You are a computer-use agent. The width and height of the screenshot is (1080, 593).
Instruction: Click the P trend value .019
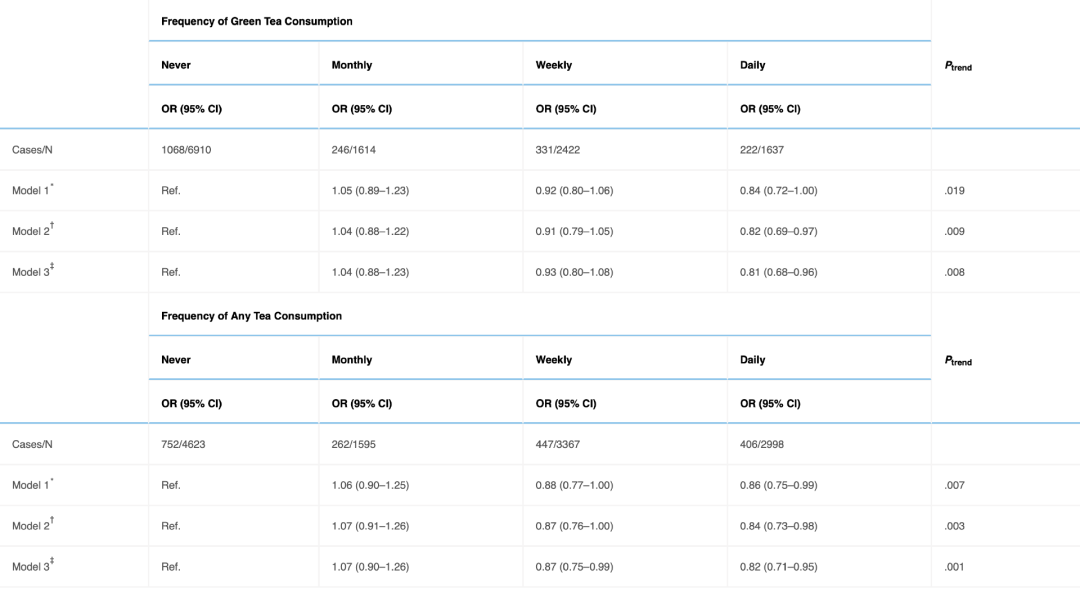954,191
